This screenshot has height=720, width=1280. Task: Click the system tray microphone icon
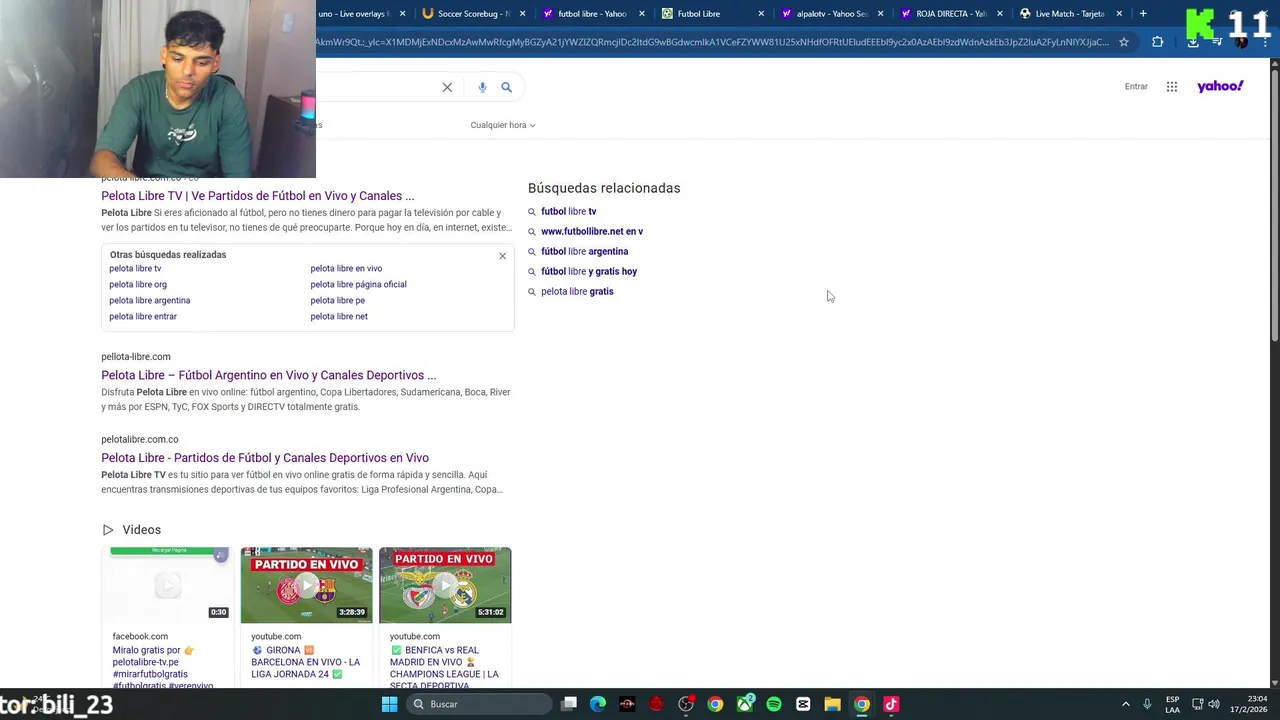[1147, 704]
